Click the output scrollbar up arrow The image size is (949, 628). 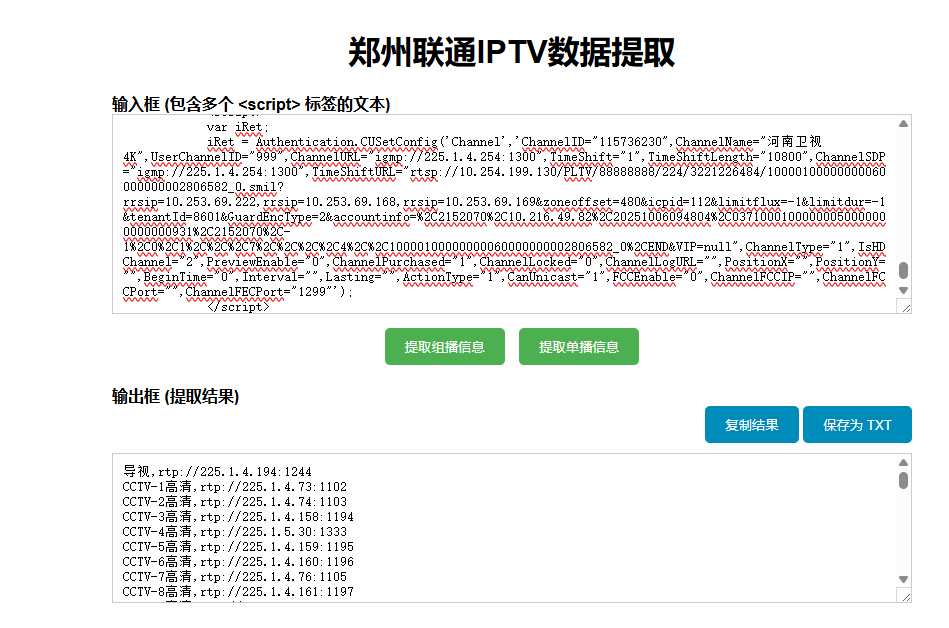pyautogui.click(x=902, y=460)
